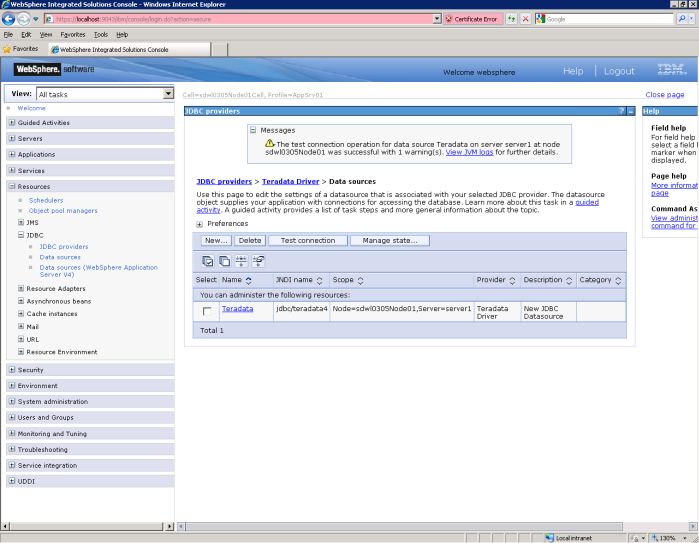The image size is (699, 543).
Task: Go to the Teradata Driver breadcrumb link
Action: click(x=291, y=181)
